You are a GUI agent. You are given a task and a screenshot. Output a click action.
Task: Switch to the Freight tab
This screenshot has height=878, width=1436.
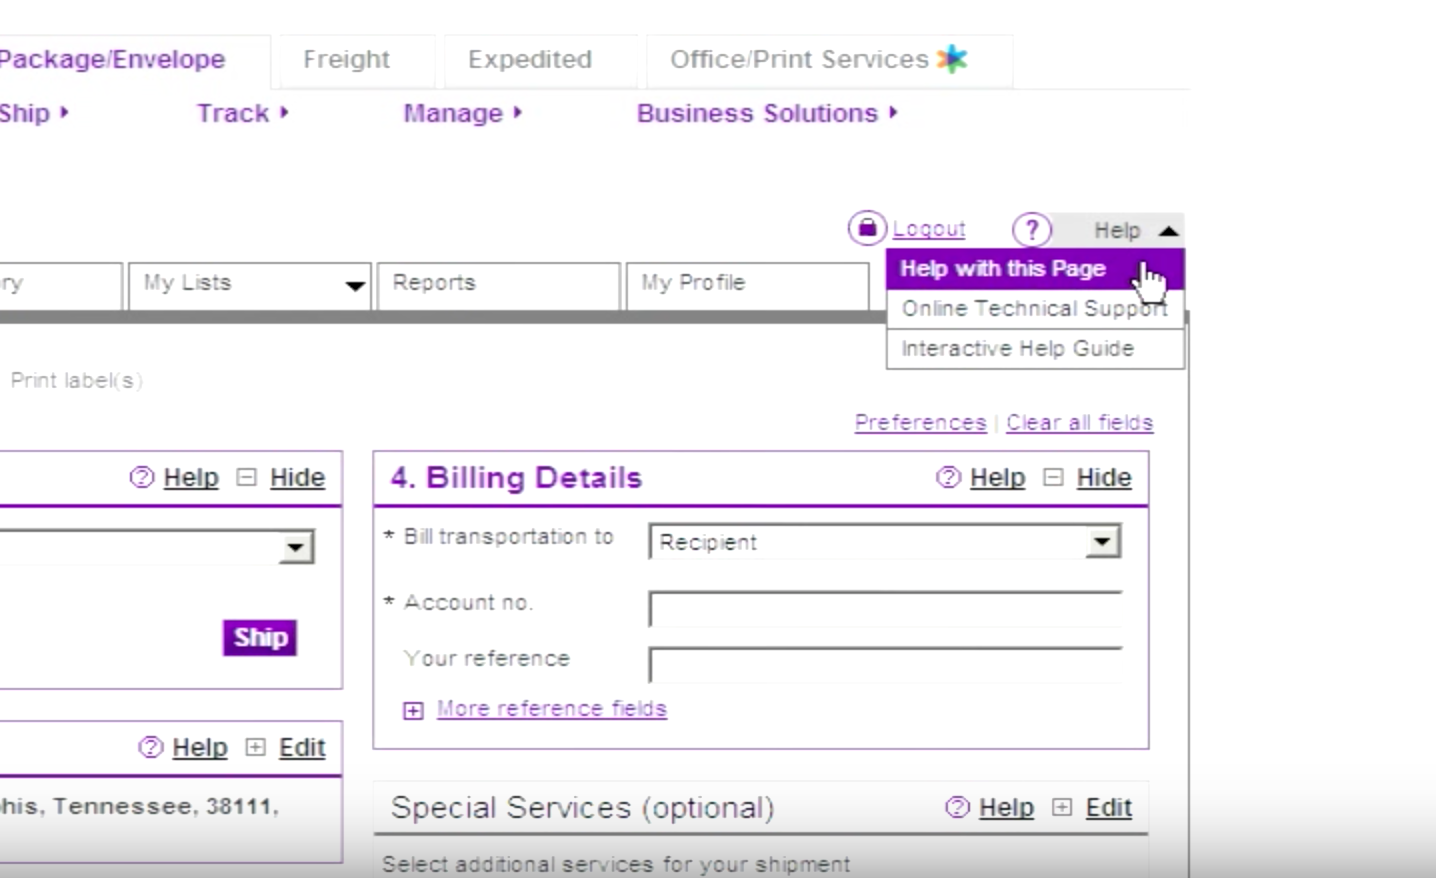pyautogui.click(x=346, y=59)
